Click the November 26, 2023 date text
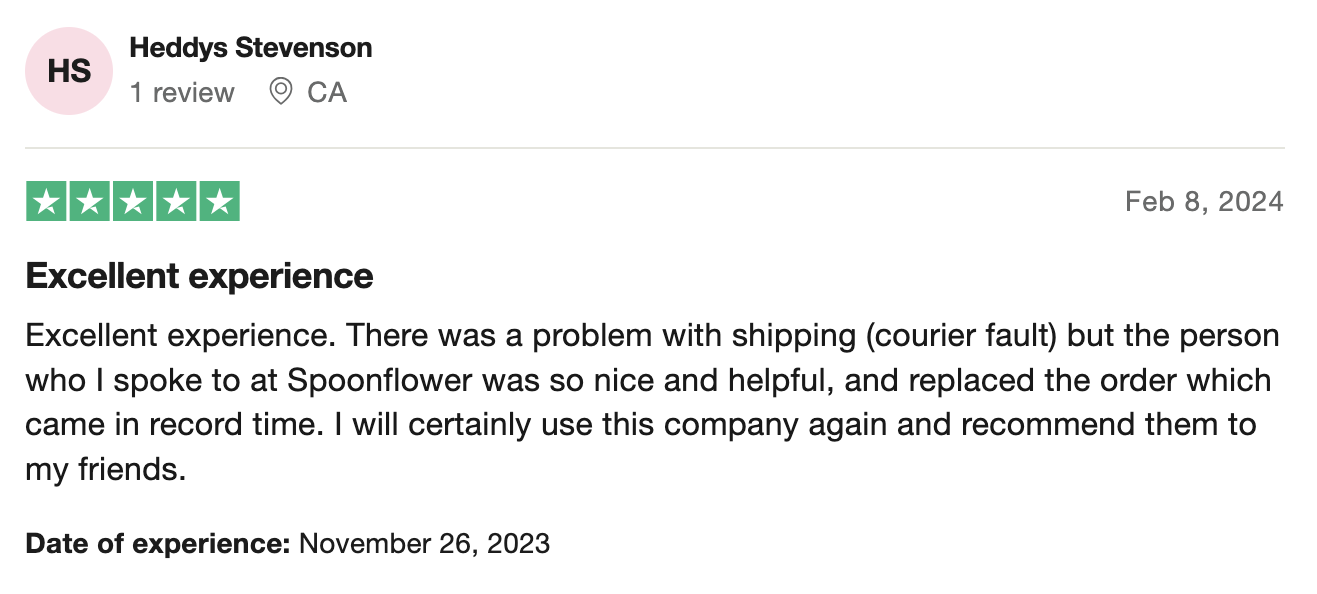The image size is (1317, 594). point(425,543)
